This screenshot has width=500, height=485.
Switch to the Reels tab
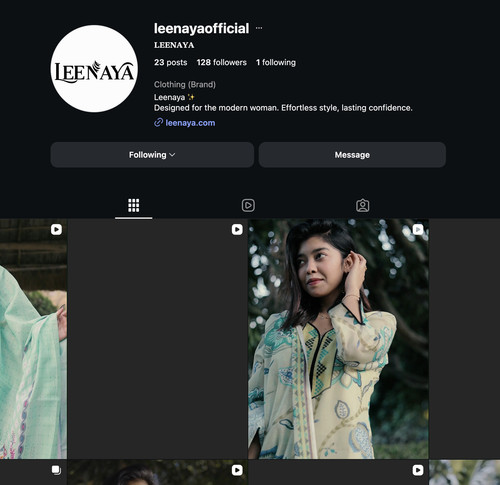248,205
